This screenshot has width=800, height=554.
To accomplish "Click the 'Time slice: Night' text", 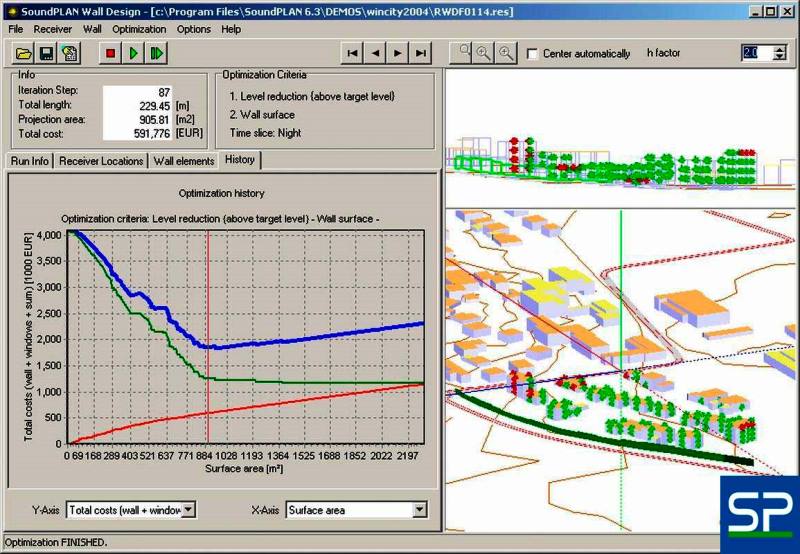I will (x=265, y=133).
